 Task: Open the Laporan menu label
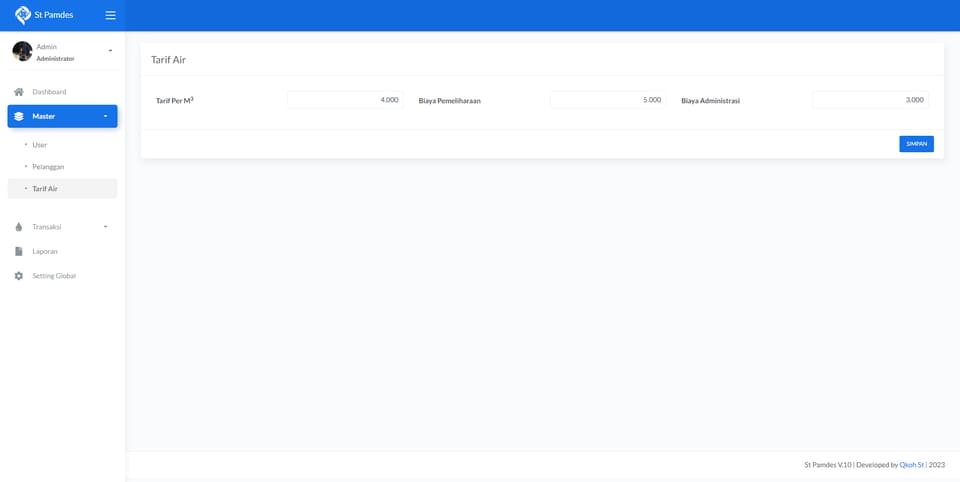(x=45, y=252)
